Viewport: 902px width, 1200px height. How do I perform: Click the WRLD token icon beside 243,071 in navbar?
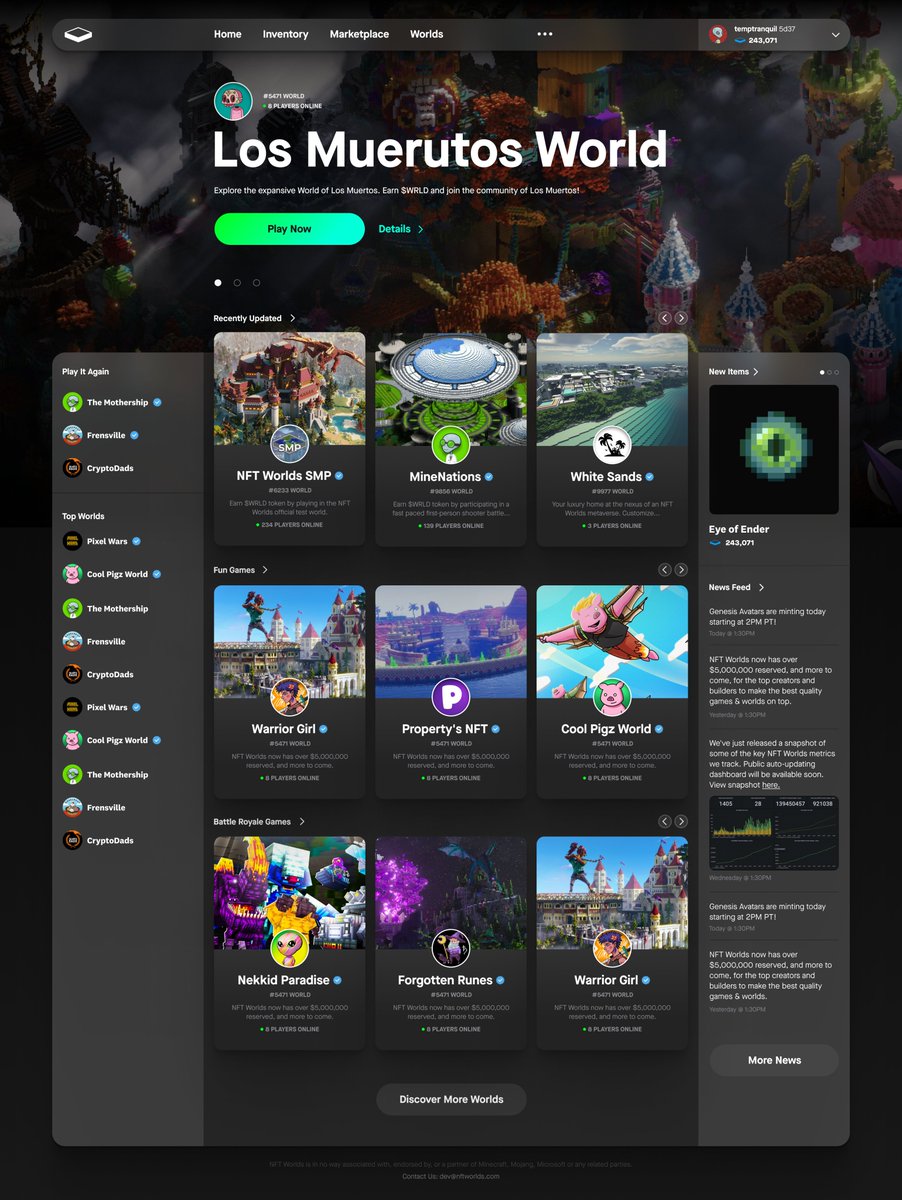coord(740,41)
